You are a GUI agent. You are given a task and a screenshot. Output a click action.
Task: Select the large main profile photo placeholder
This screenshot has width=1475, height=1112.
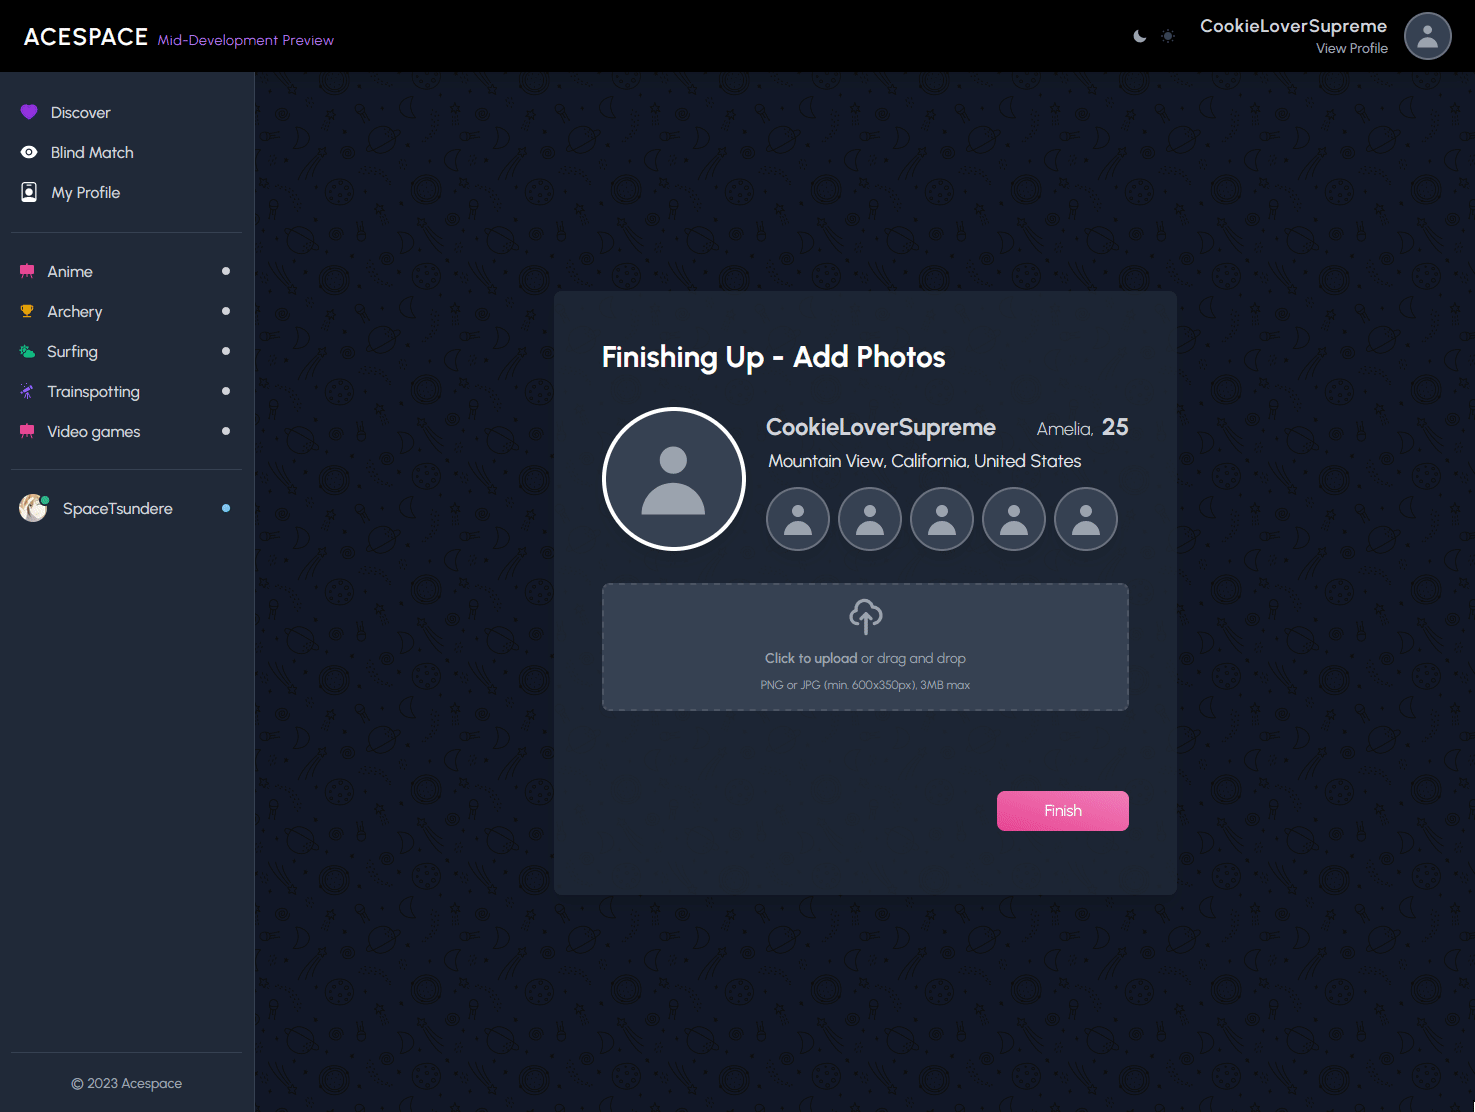[x=674, y=479]
